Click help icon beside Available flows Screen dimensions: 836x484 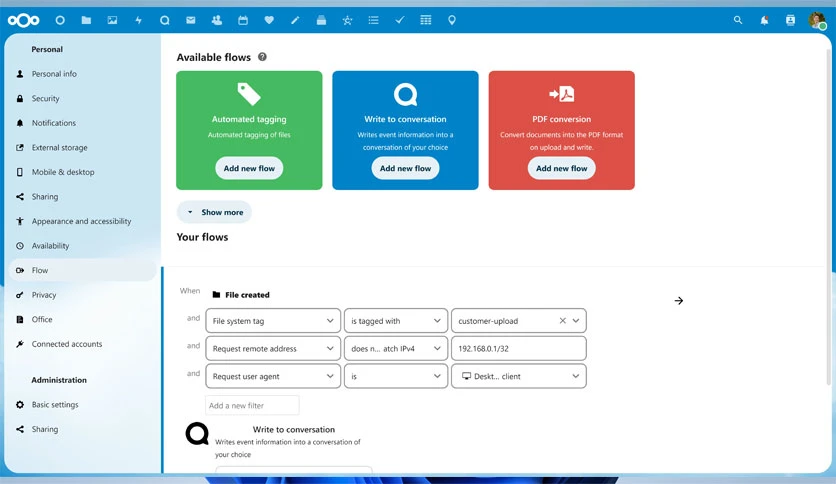tap(262, 57)
